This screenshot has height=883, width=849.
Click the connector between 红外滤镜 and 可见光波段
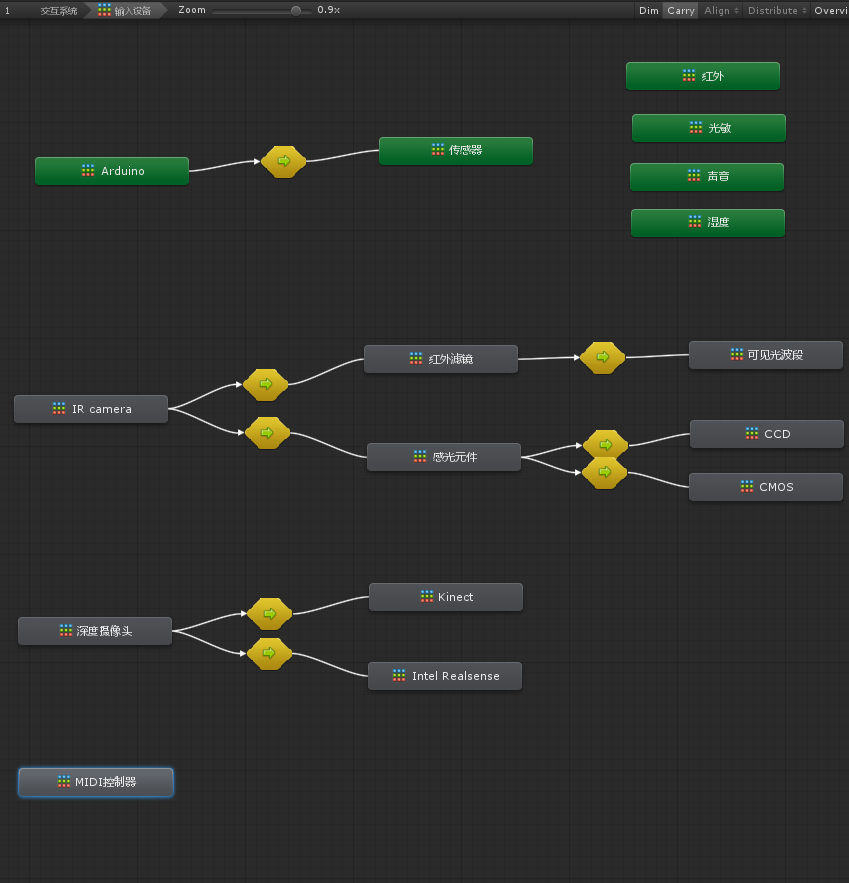(602, 358)
